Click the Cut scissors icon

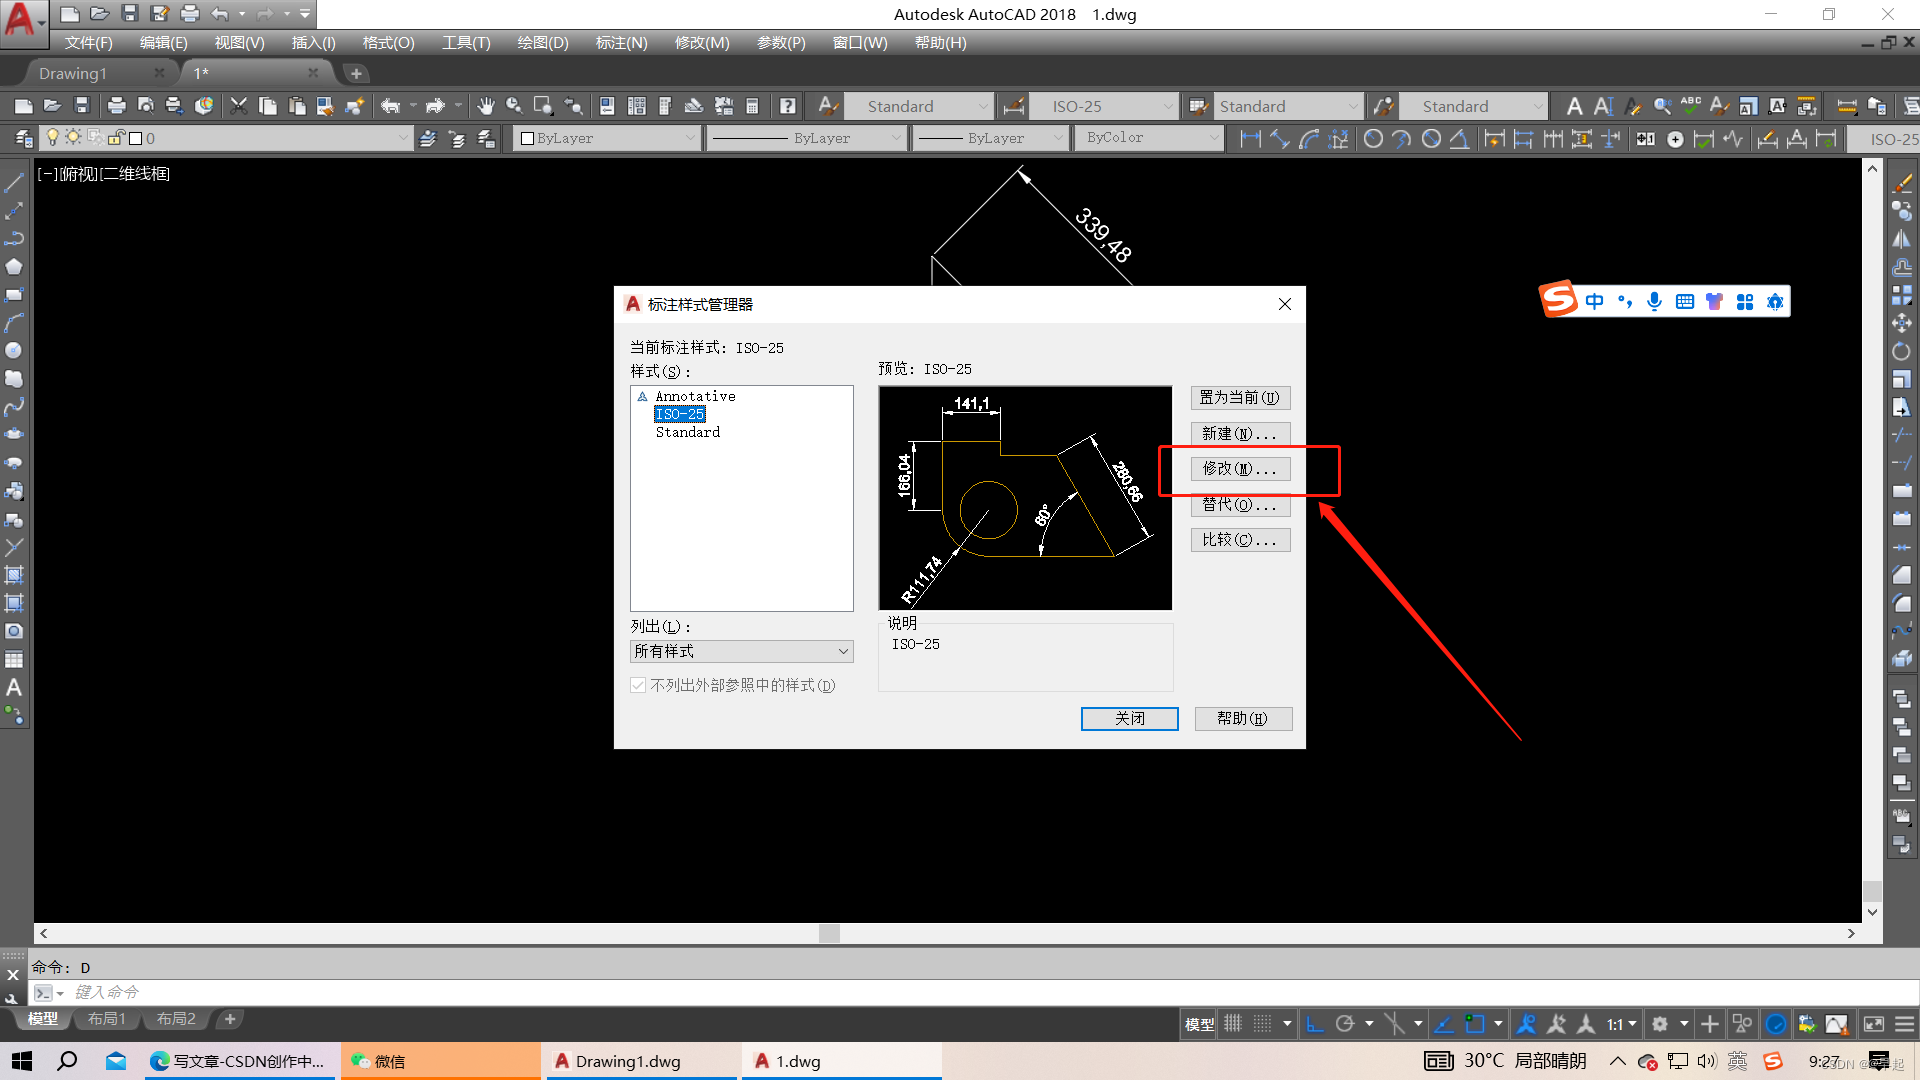click(238, 106)
